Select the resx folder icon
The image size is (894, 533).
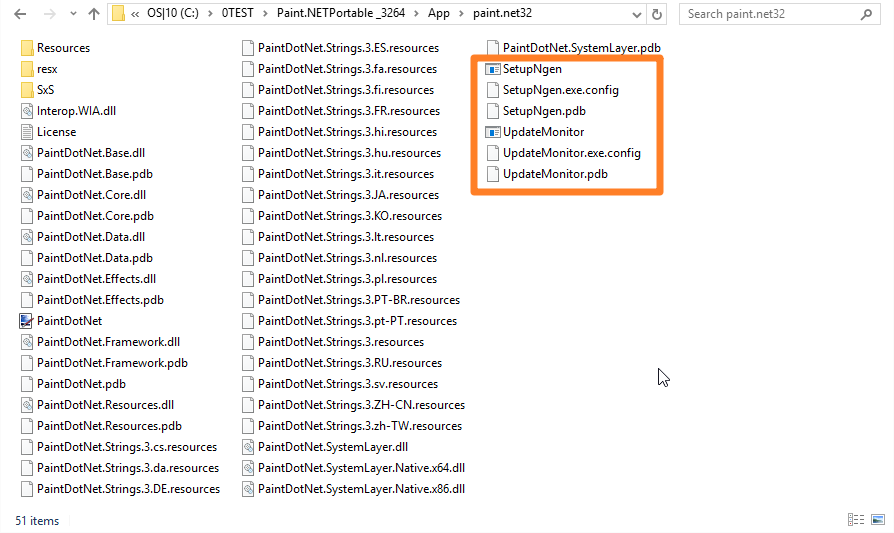pyautogui.click(x=27, y=69)
